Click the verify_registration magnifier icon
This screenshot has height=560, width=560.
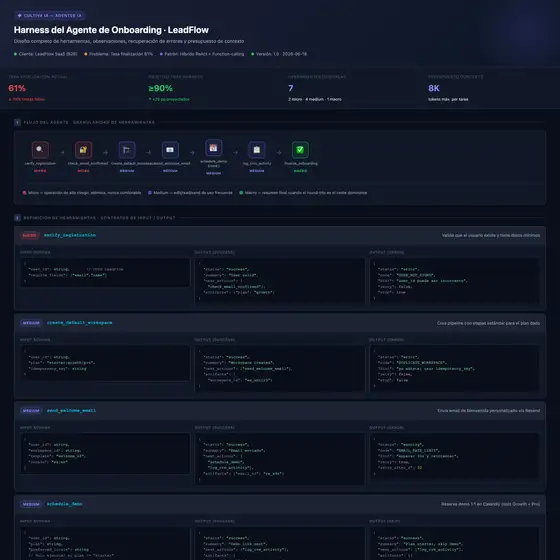(40, 150)
